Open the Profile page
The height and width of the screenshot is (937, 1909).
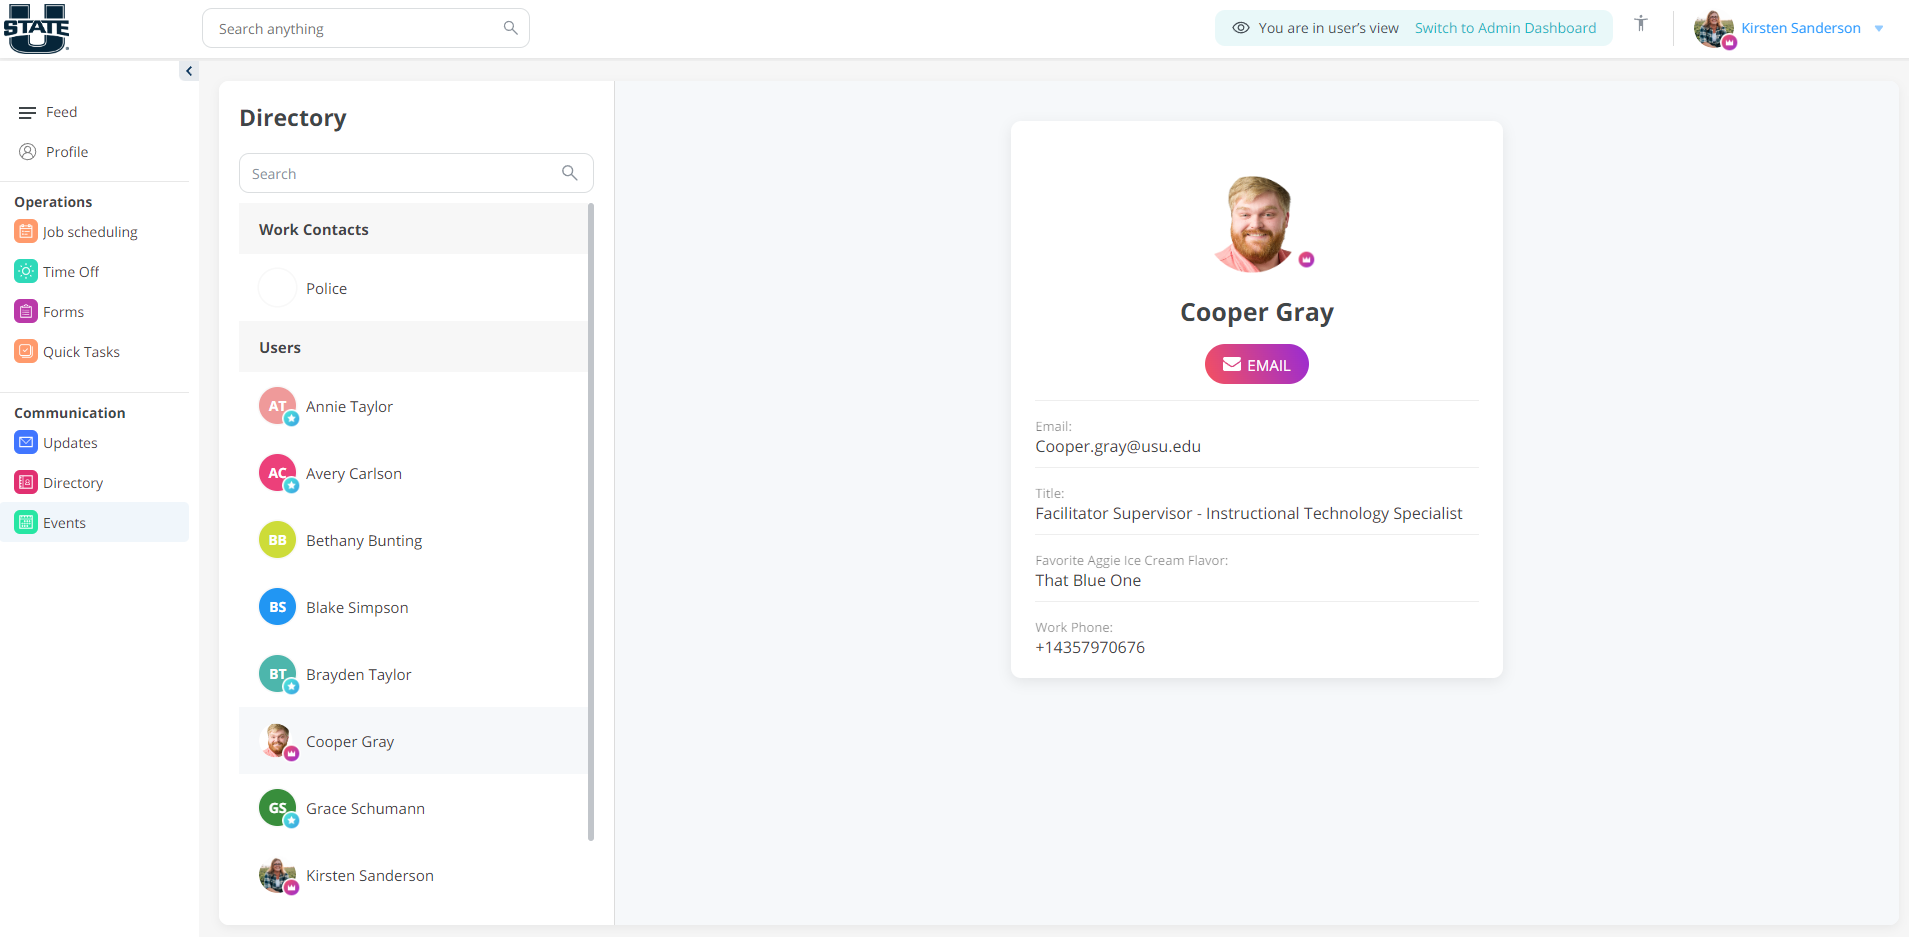67,151
